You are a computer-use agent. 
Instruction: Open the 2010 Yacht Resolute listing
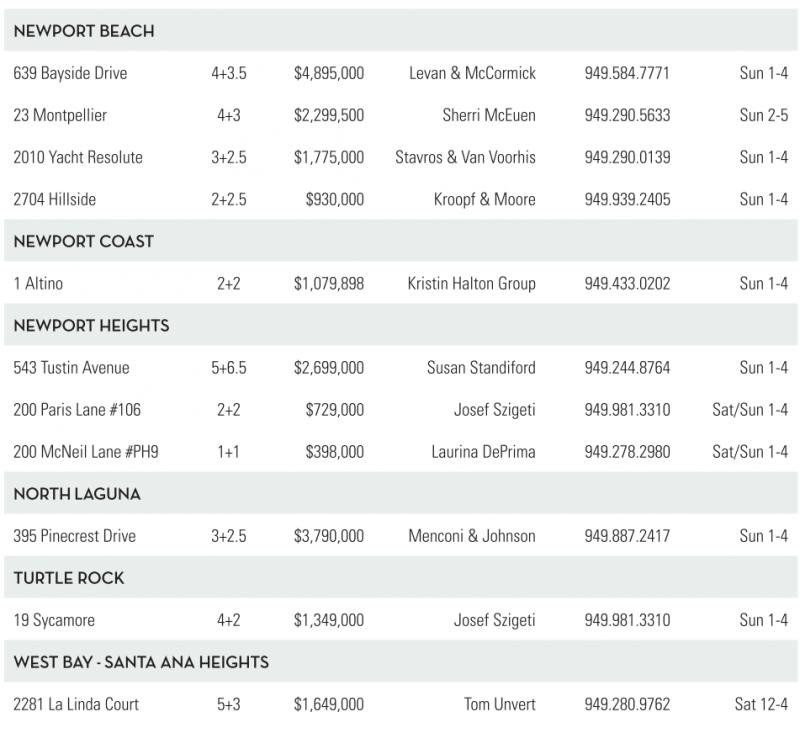(78, 157)
